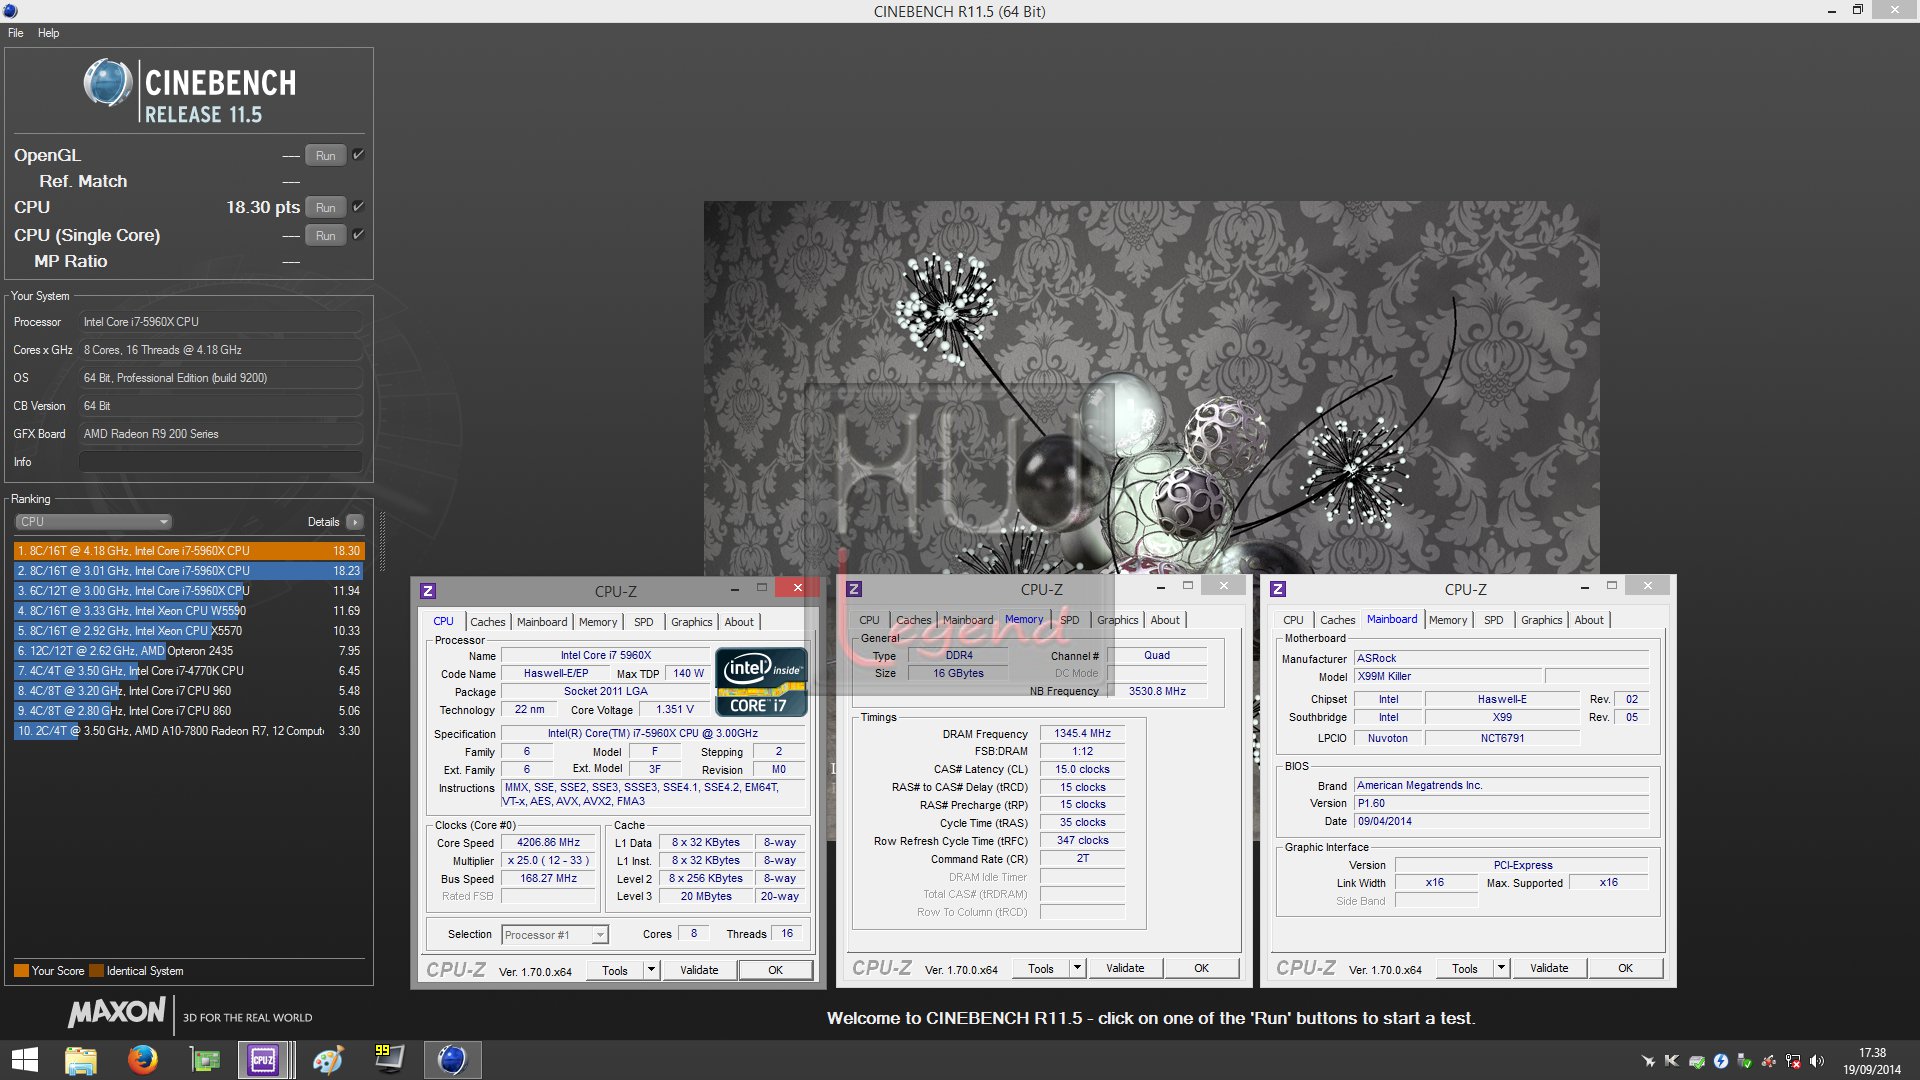Click Validate in CPU-Z Mainboard window

[1549, 968]
